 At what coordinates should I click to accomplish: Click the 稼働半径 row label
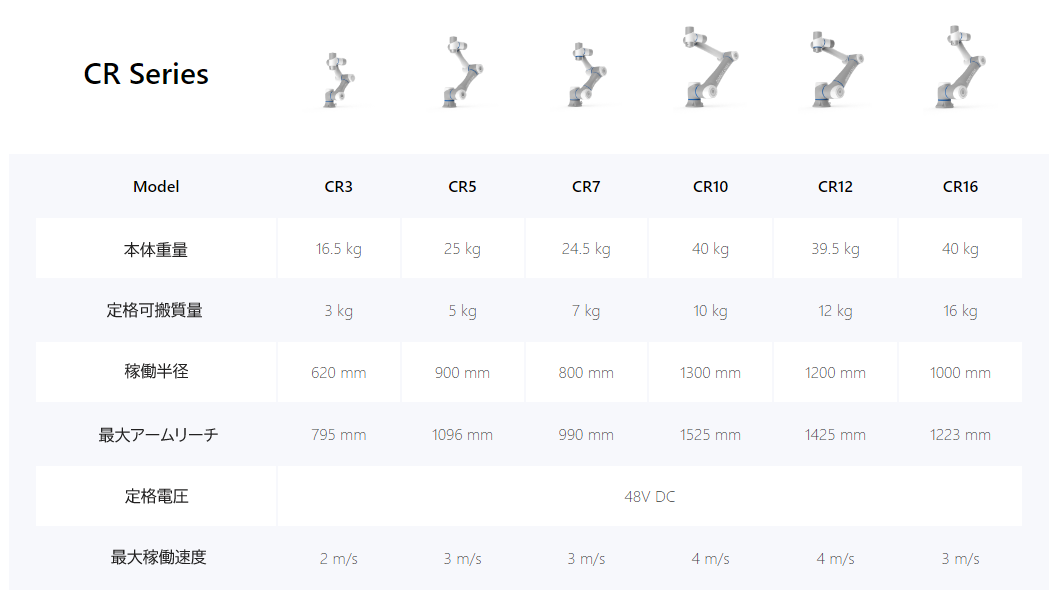point(156,372)
